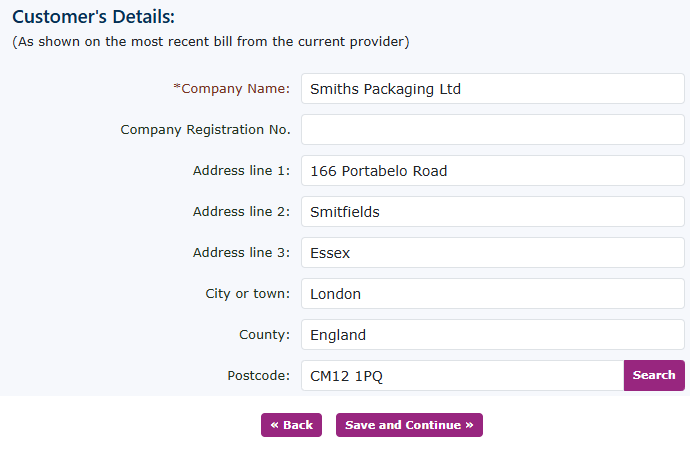The height and width of the screenshot is (452, 690).
Task: Click the Address line 1 label
Action: point(241,170)
